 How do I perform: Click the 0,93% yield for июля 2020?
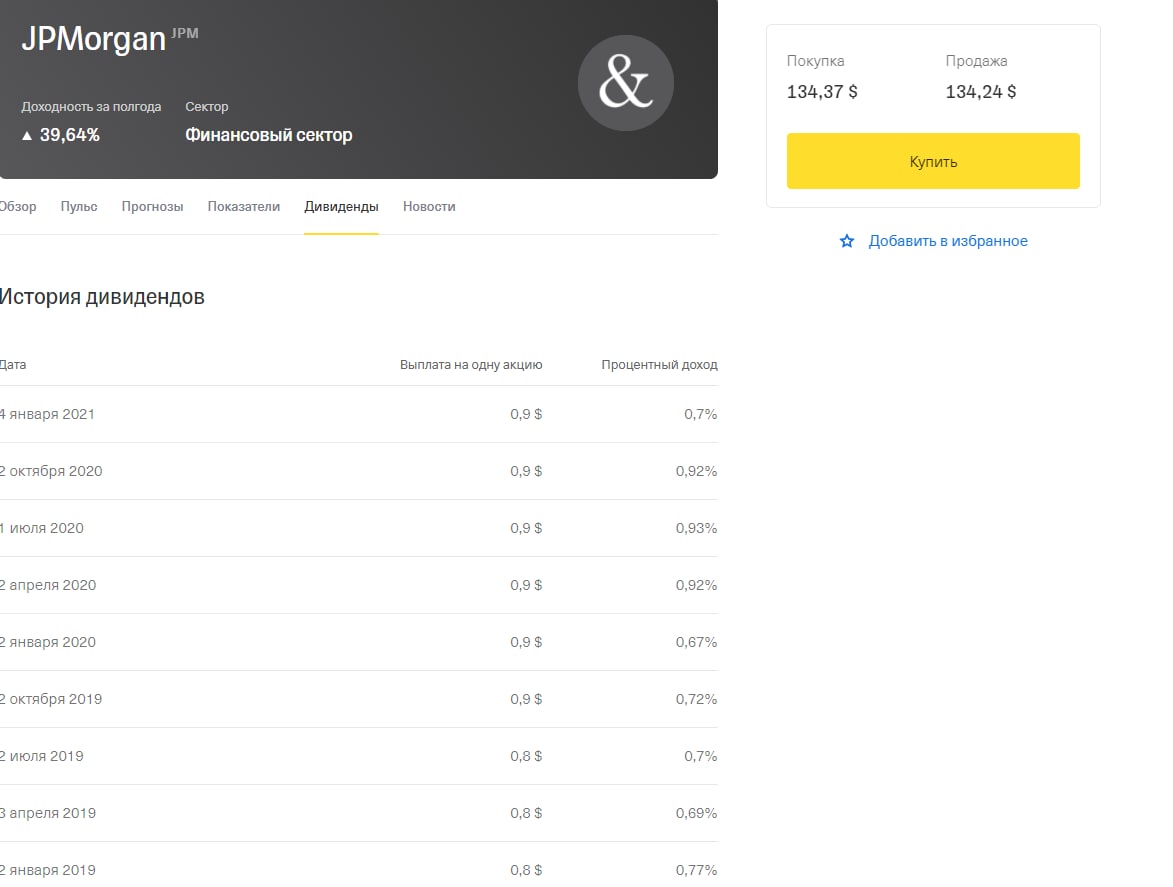coord(696,528)
